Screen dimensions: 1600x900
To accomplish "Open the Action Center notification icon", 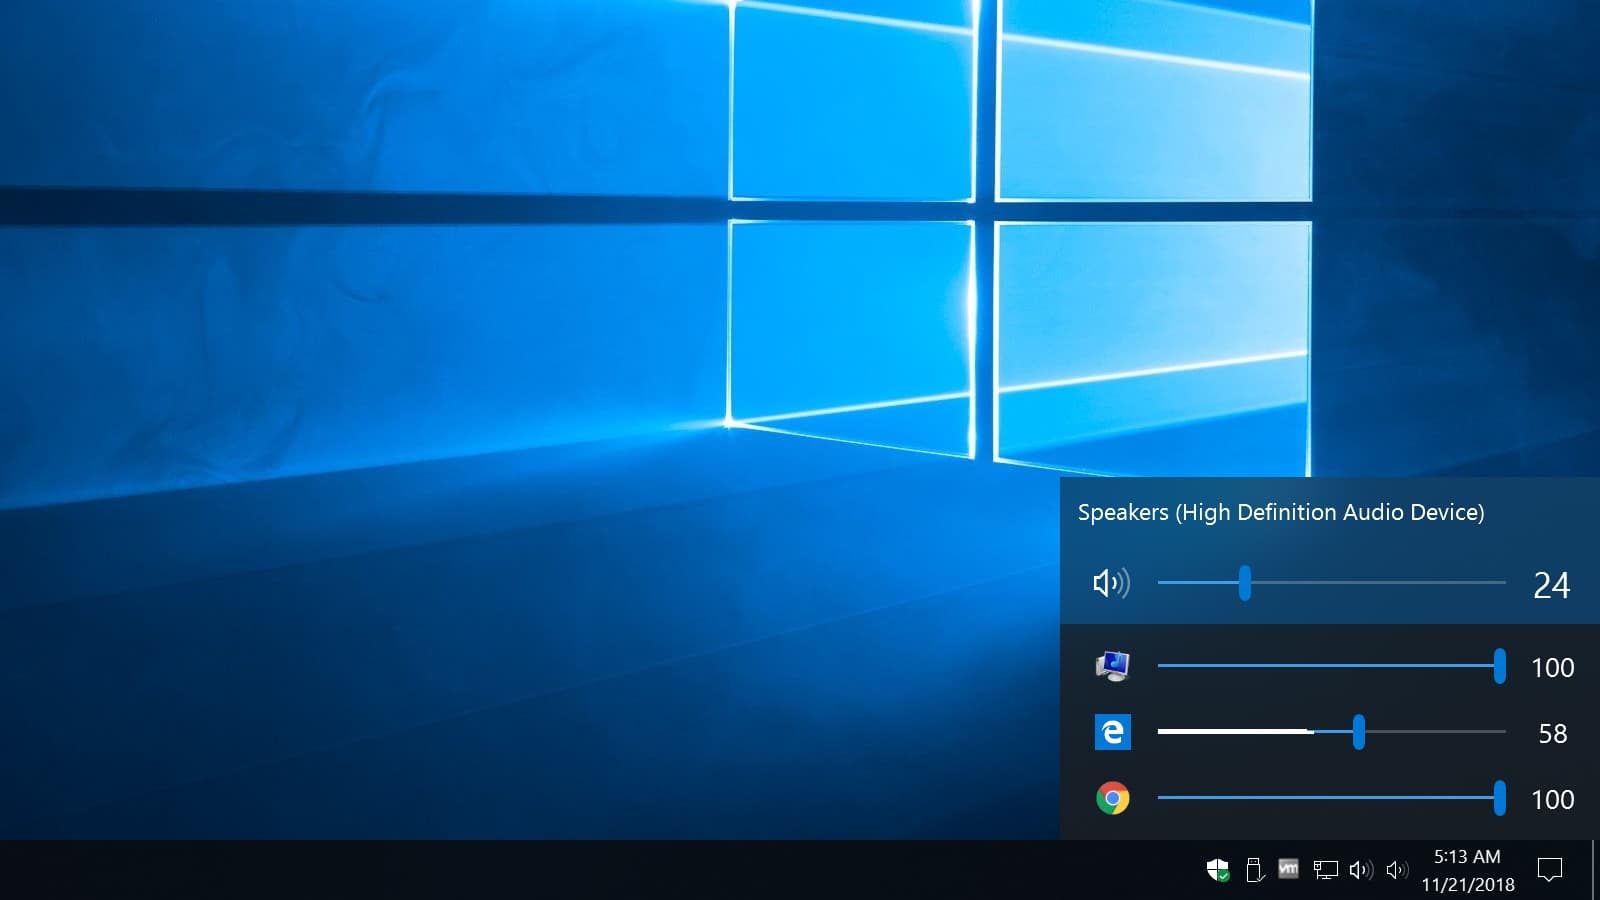I will [1549, 870].
